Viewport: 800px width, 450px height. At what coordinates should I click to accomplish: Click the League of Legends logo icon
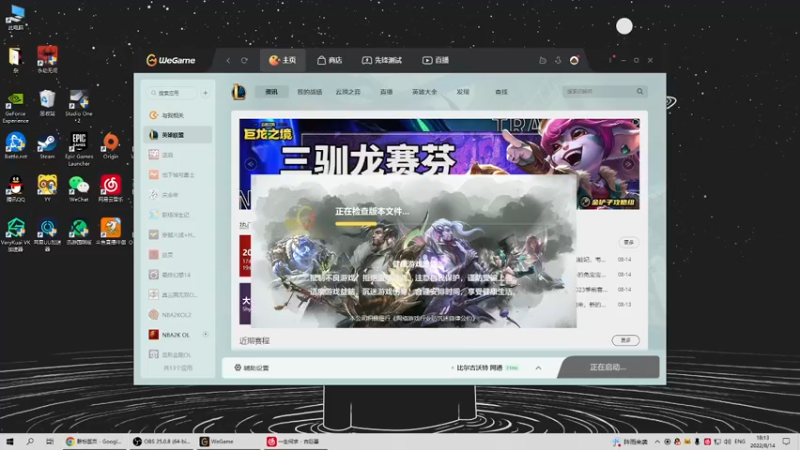pyautogui.click(x=239, y=92)
